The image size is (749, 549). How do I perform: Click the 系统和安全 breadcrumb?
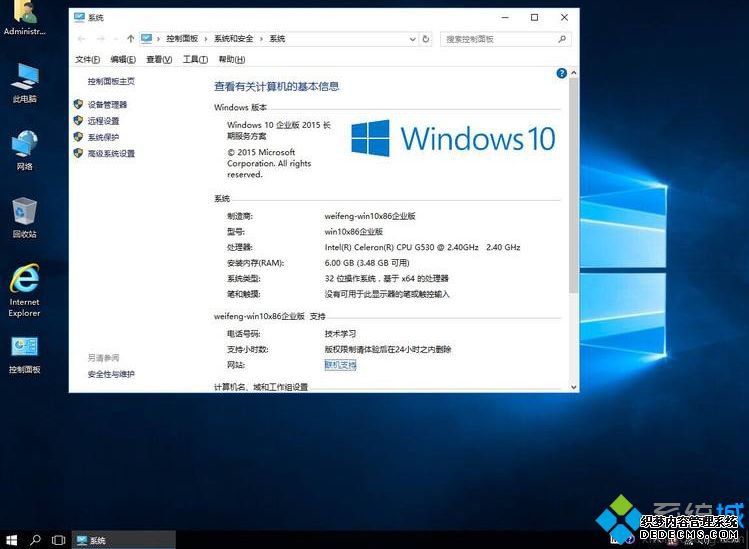pos(234,39)
